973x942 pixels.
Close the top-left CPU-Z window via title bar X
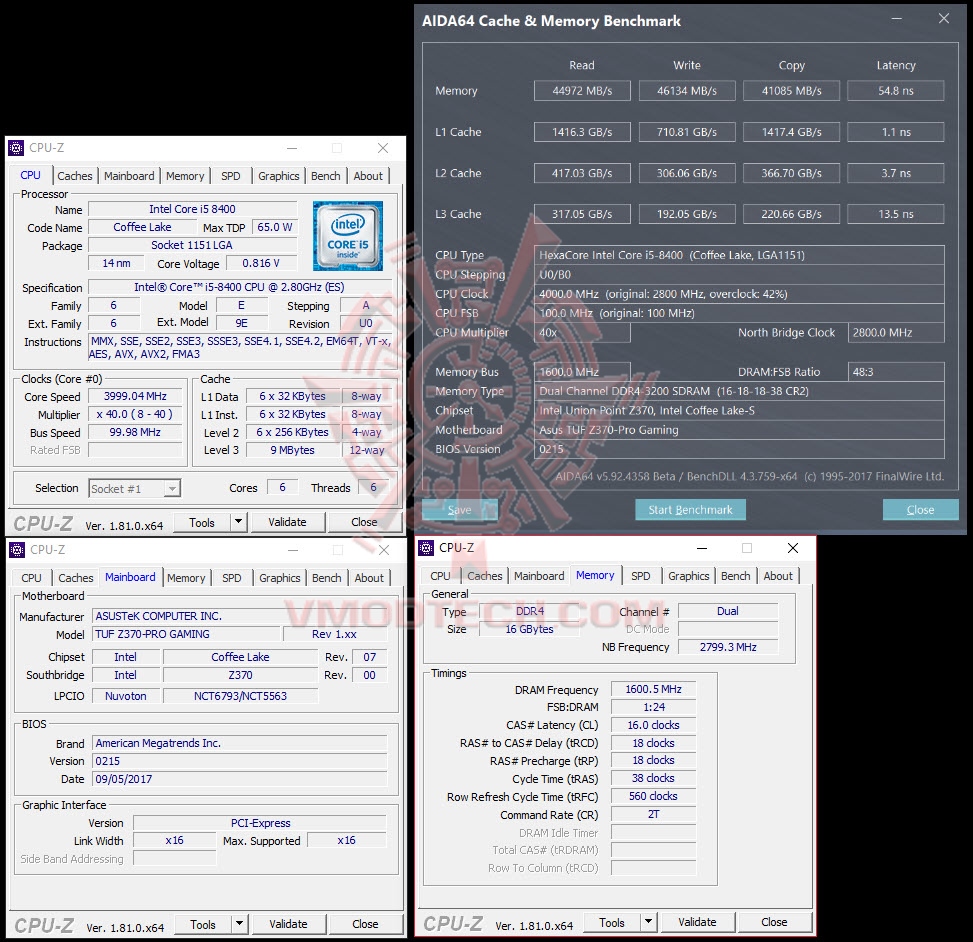click(x=383, y=148)
